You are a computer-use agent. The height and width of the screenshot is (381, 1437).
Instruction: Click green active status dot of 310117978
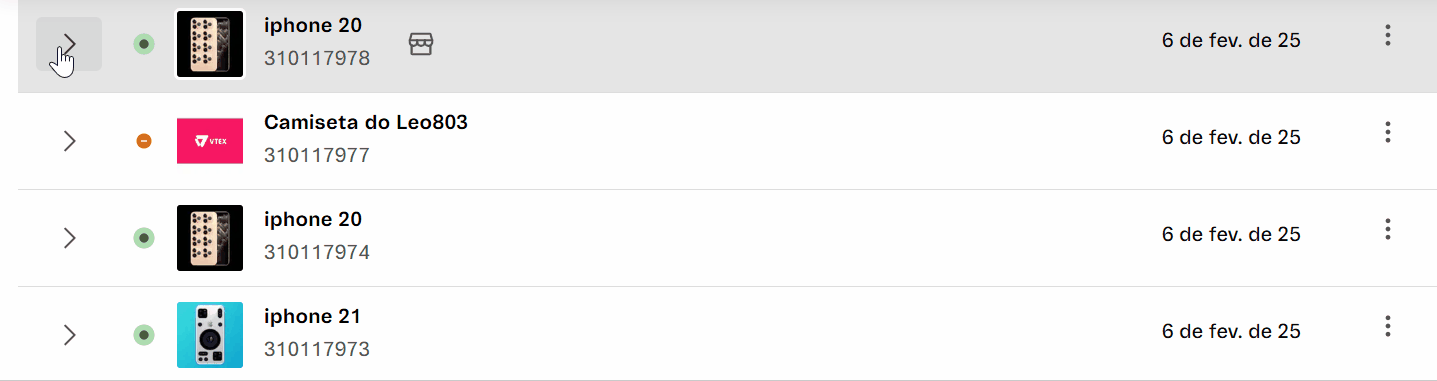click(144, 44)
